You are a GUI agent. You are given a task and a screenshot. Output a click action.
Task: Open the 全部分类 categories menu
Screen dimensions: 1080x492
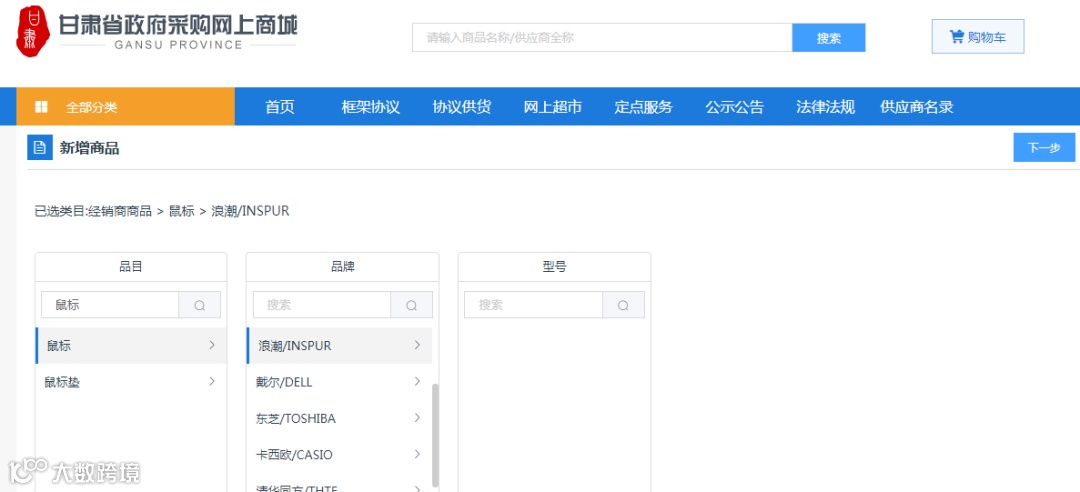pos(125,107)
